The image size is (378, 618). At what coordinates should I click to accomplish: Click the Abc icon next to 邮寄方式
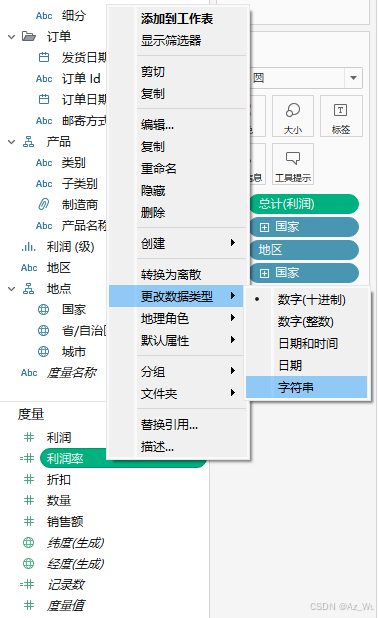click(x=44, y=121)
